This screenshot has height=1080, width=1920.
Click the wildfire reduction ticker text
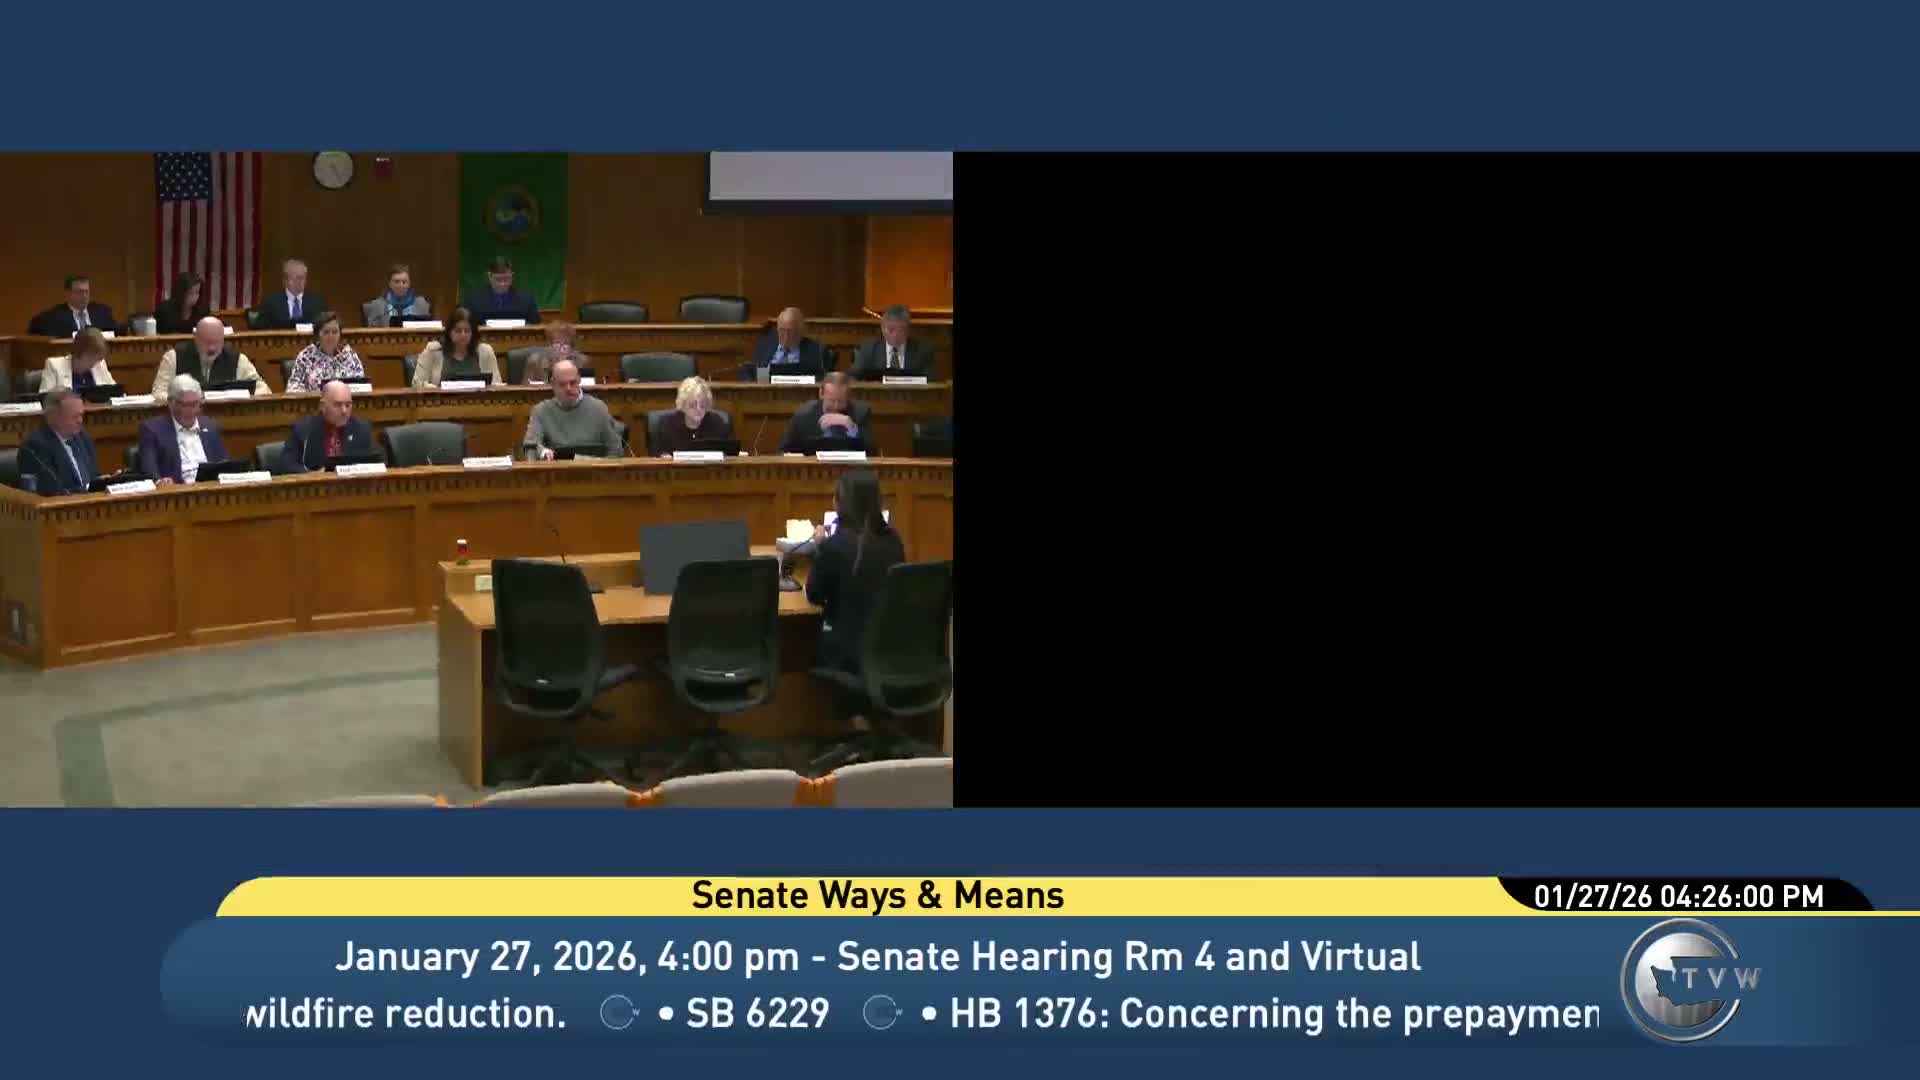(x=407, y=1013)
